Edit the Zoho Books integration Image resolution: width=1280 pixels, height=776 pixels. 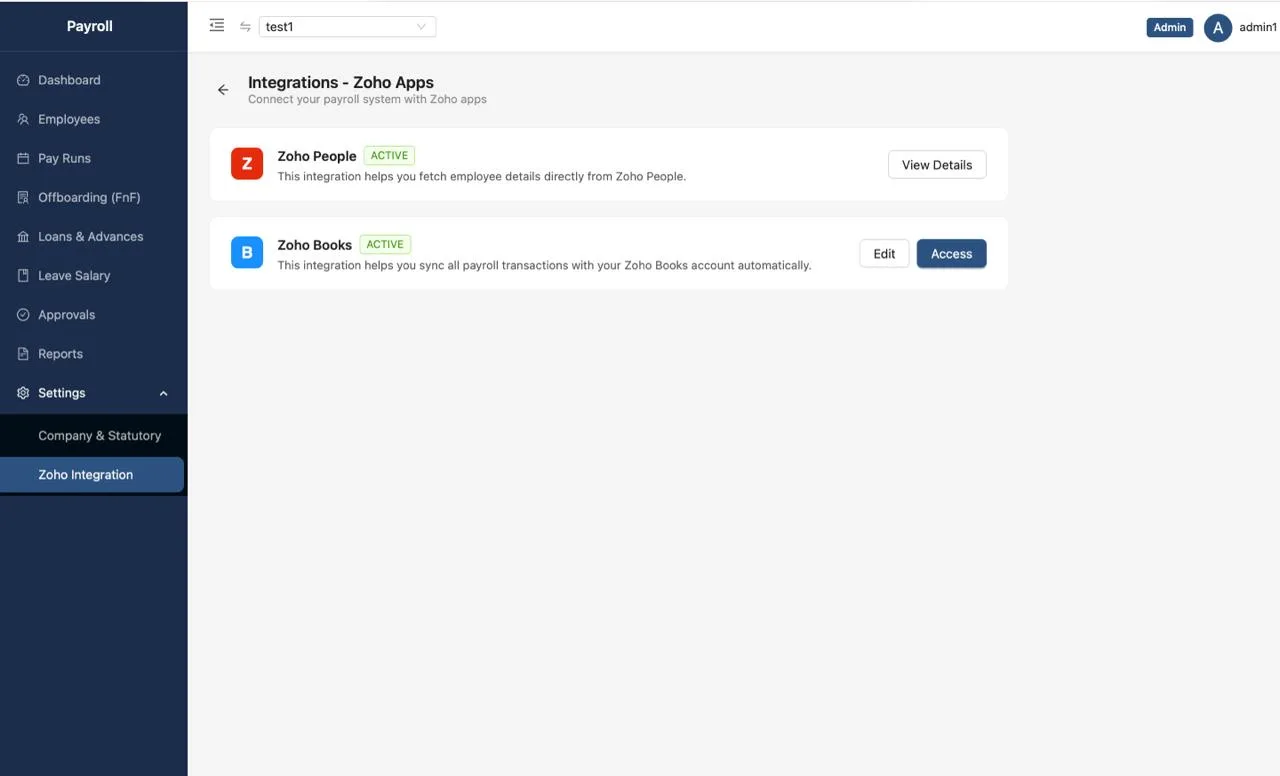click(884, 254)
